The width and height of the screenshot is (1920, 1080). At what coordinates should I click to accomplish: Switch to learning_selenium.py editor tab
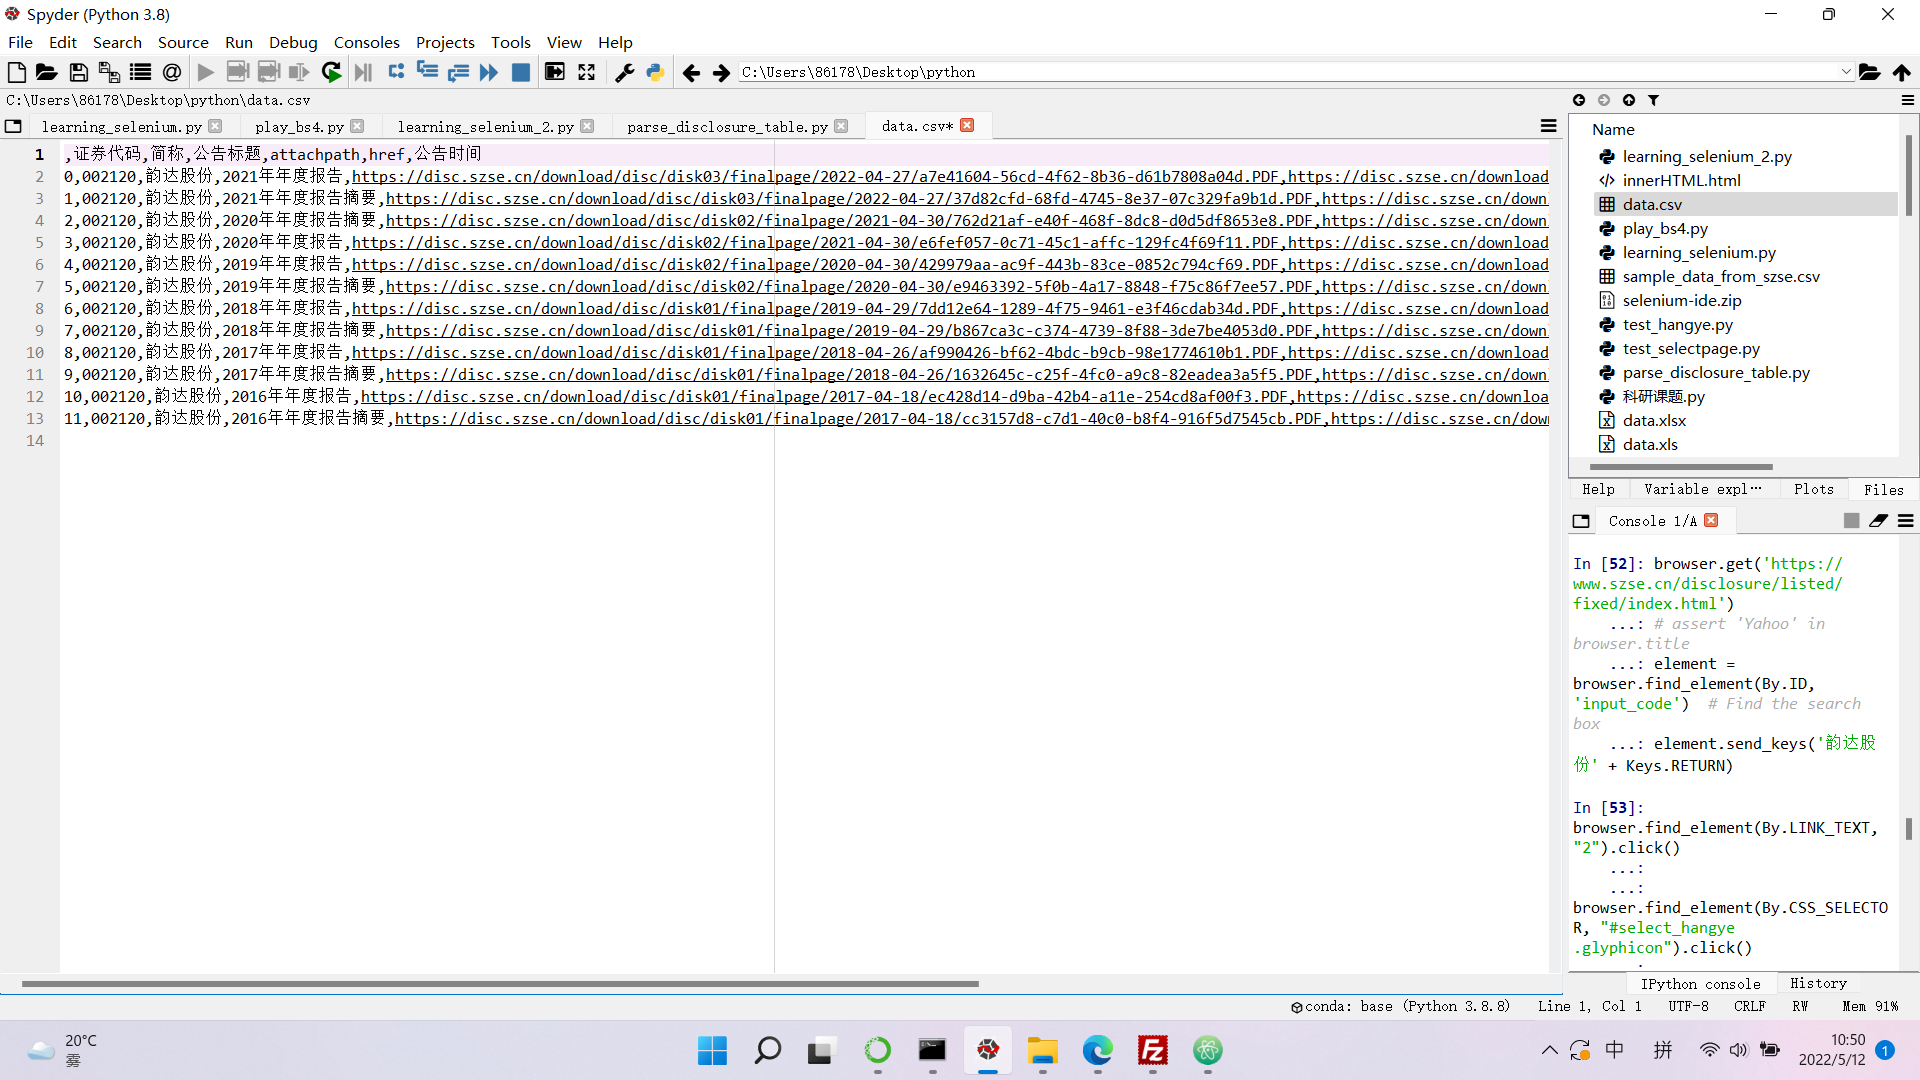point(122,126)
